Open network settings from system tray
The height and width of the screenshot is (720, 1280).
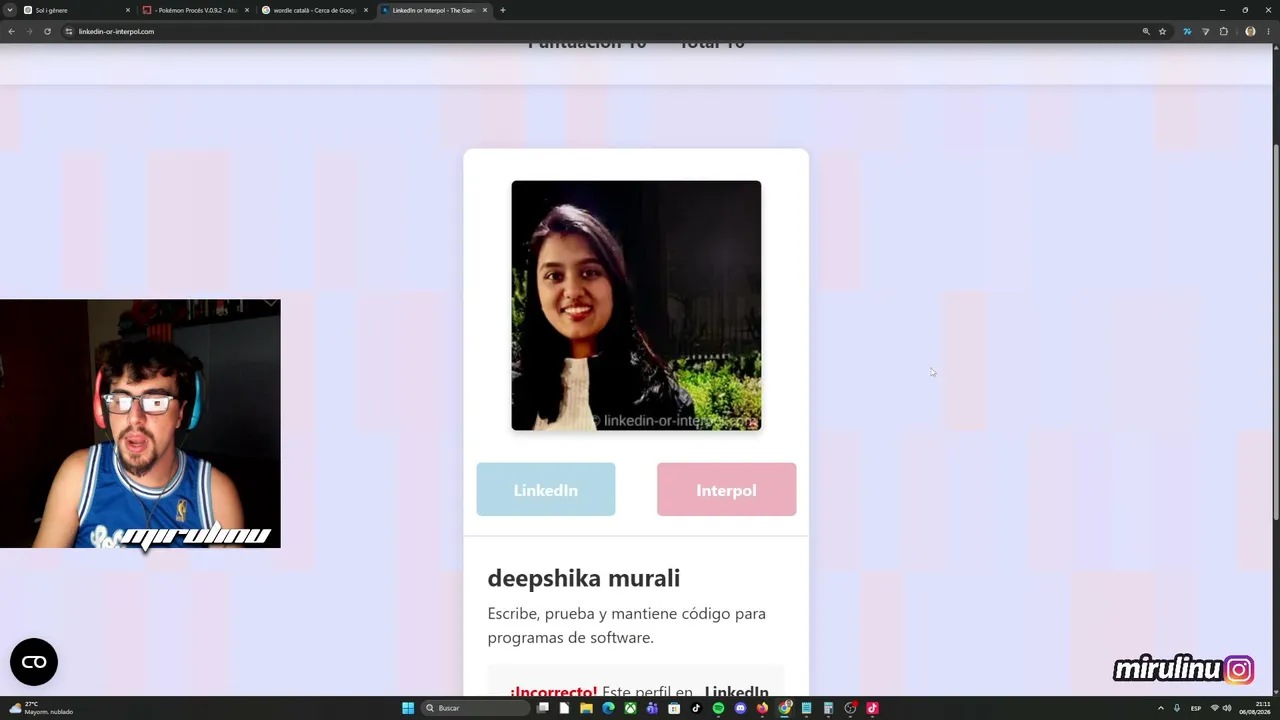pos(1215,708)
